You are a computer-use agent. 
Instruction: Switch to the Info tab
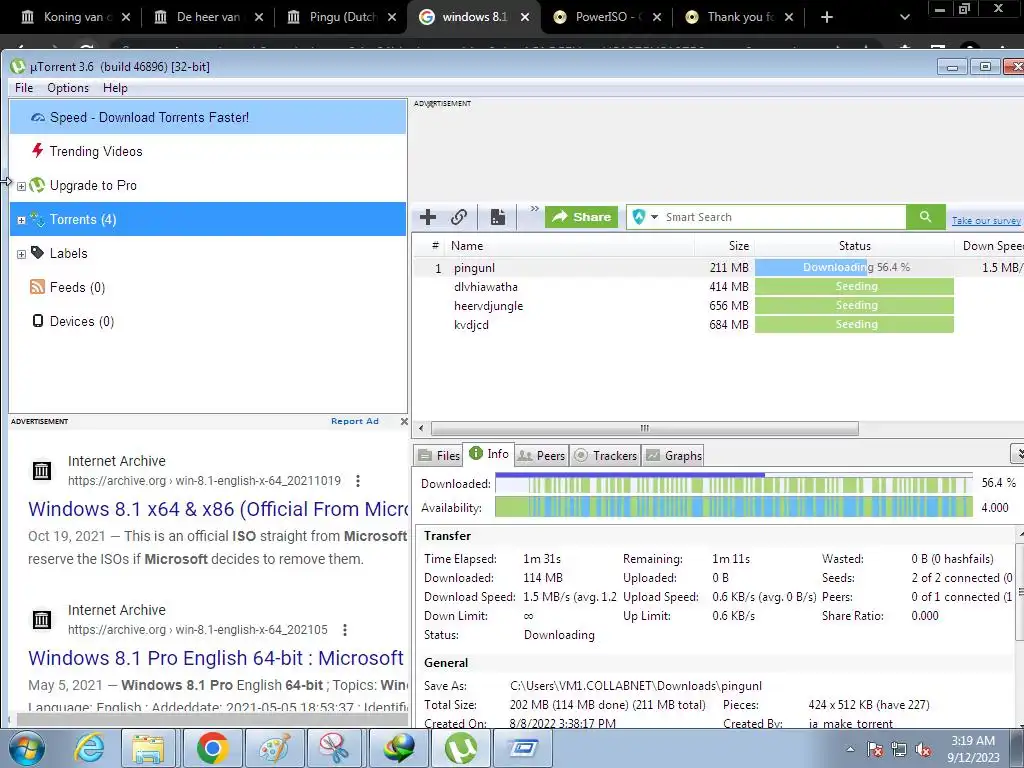pyautogui.click(x=489, y=454)
